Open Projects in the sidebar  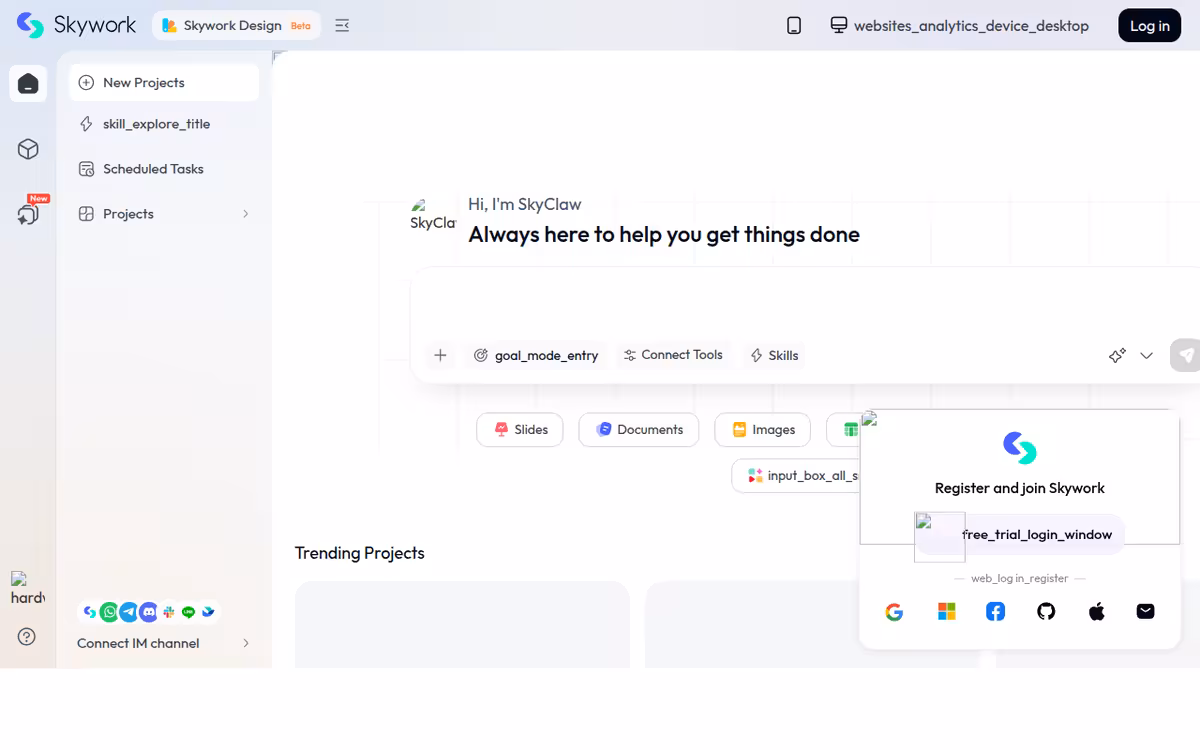click(x=164, y=214)
